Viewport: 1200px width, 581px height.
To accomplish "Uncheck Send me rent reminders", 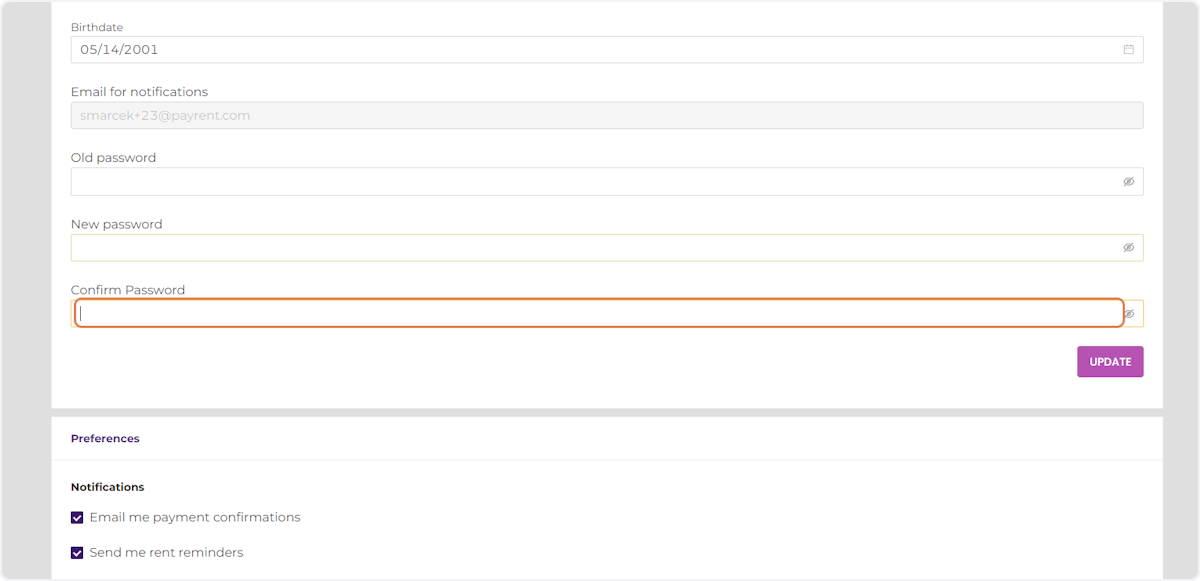I will point(77,552).
